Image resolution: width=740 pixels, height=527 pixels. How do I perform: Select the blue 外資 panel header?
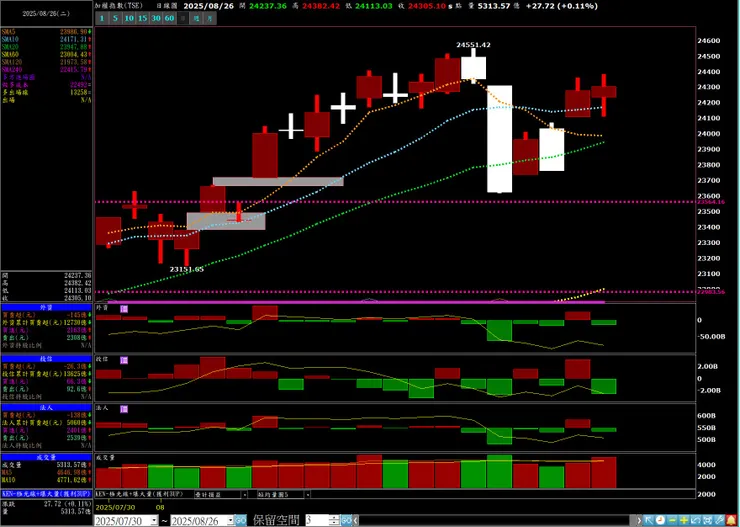[46, 307]
